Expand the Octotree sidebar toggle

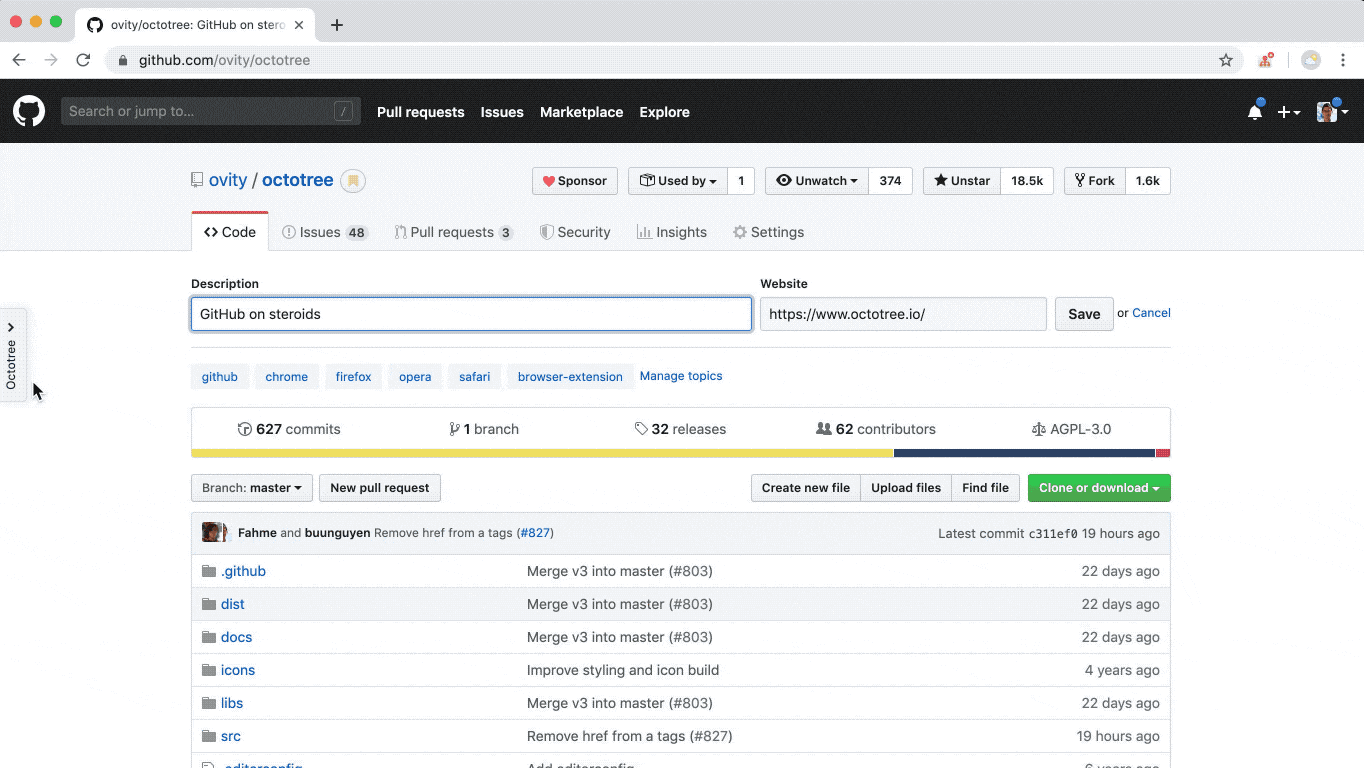[12, 354]
